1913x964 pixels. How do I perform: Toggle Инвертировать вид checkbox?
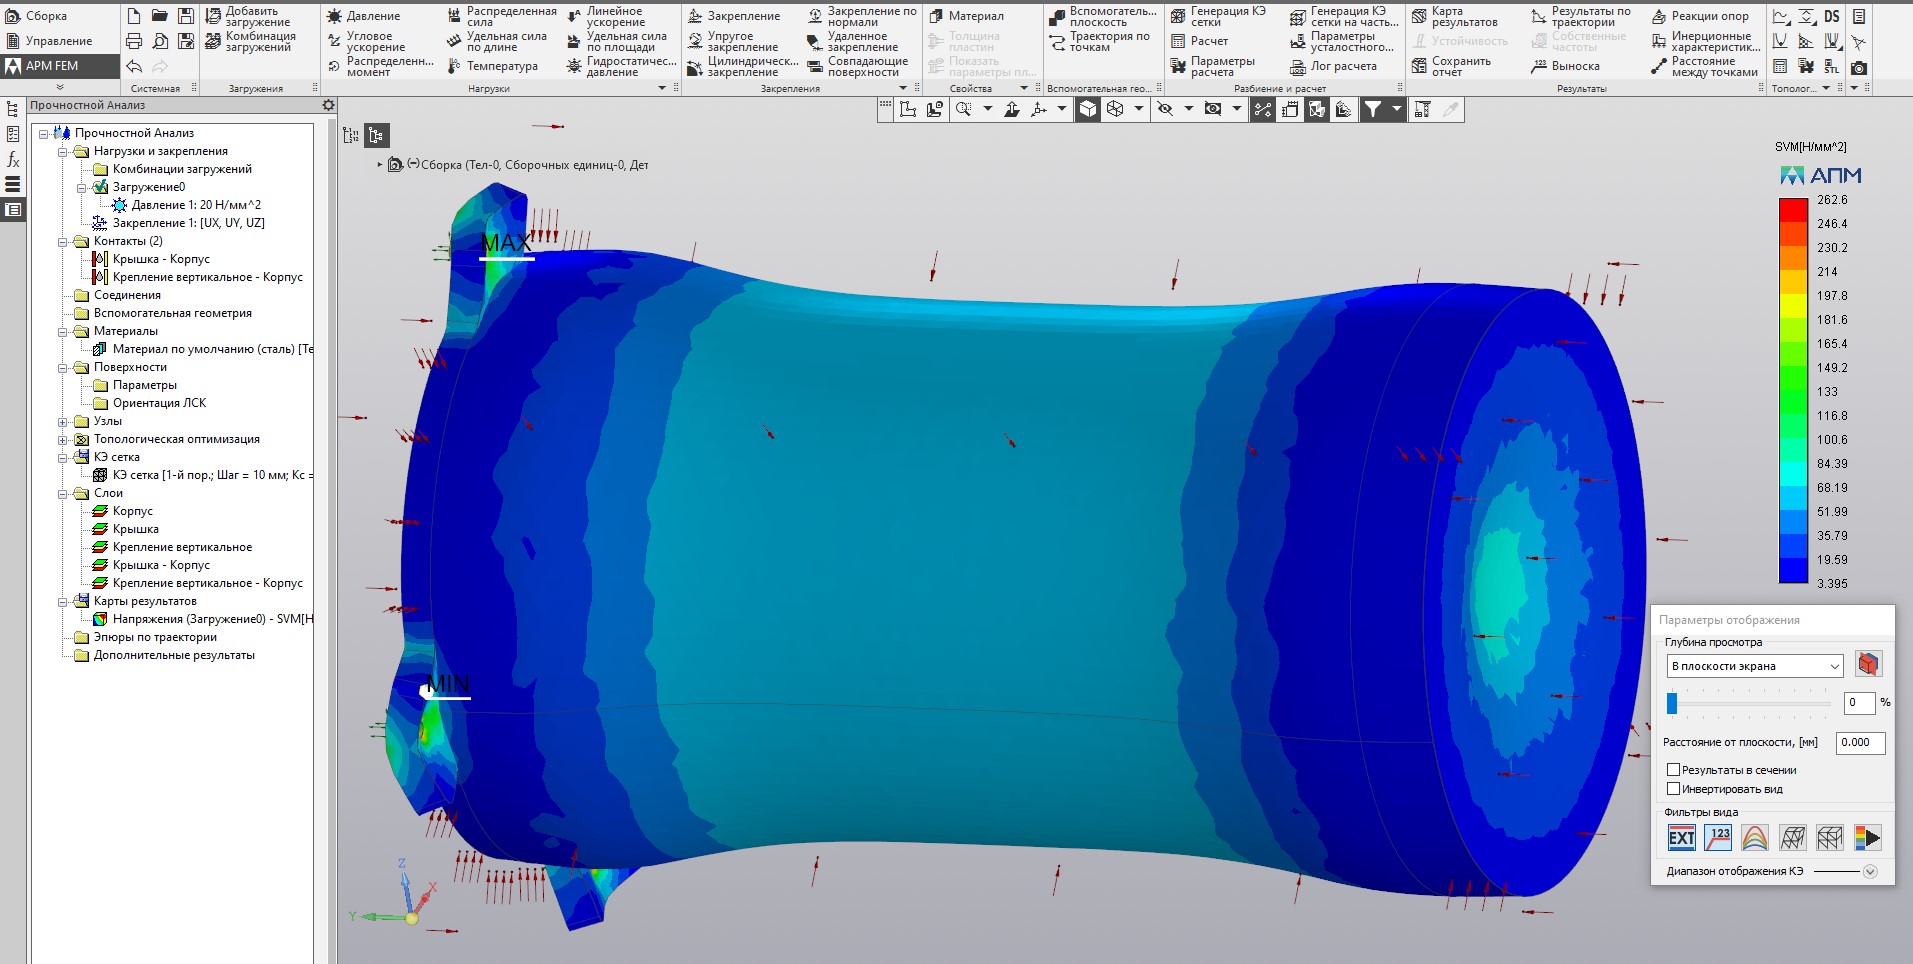pos(1673,789)
